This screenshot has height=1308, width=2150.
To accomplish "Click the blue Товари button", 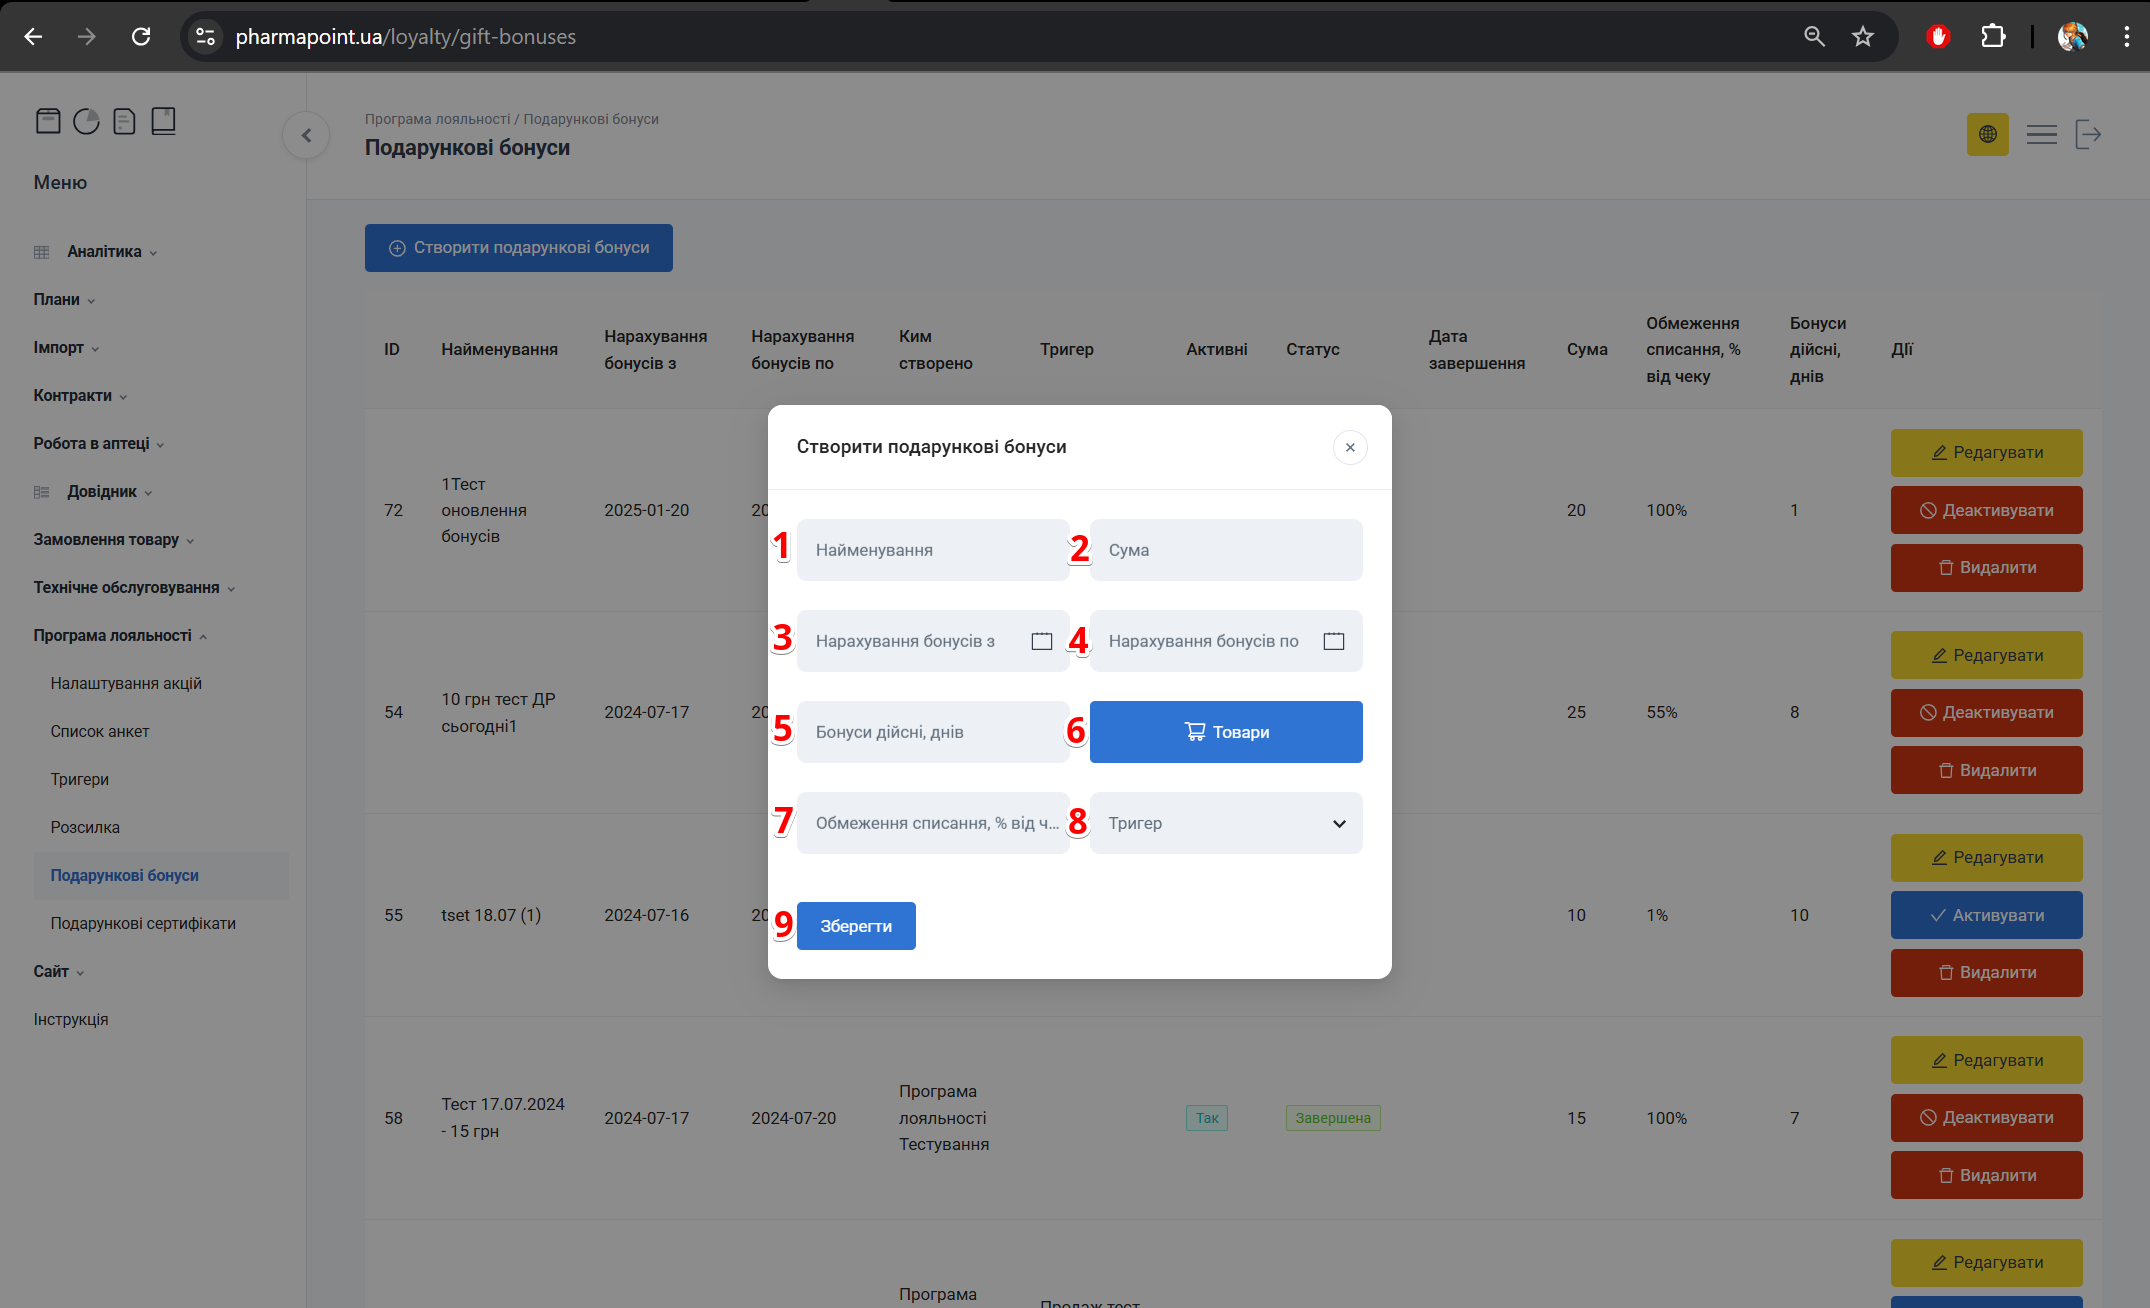I will click(1226, 732).
